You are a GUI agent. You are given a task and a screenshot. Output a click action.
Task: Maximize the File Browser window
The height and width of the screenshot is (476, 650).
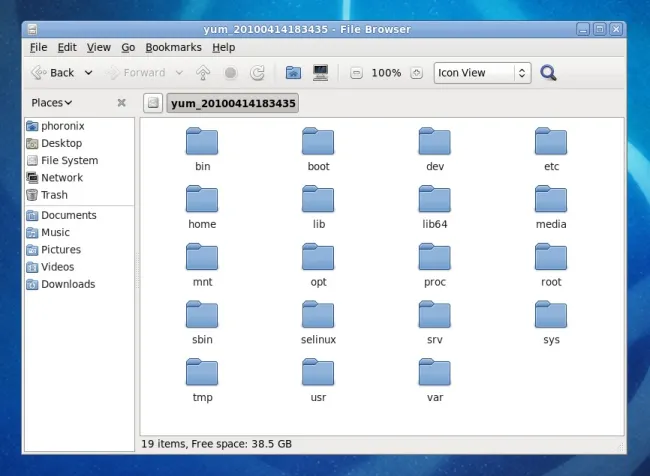[599, 29]
